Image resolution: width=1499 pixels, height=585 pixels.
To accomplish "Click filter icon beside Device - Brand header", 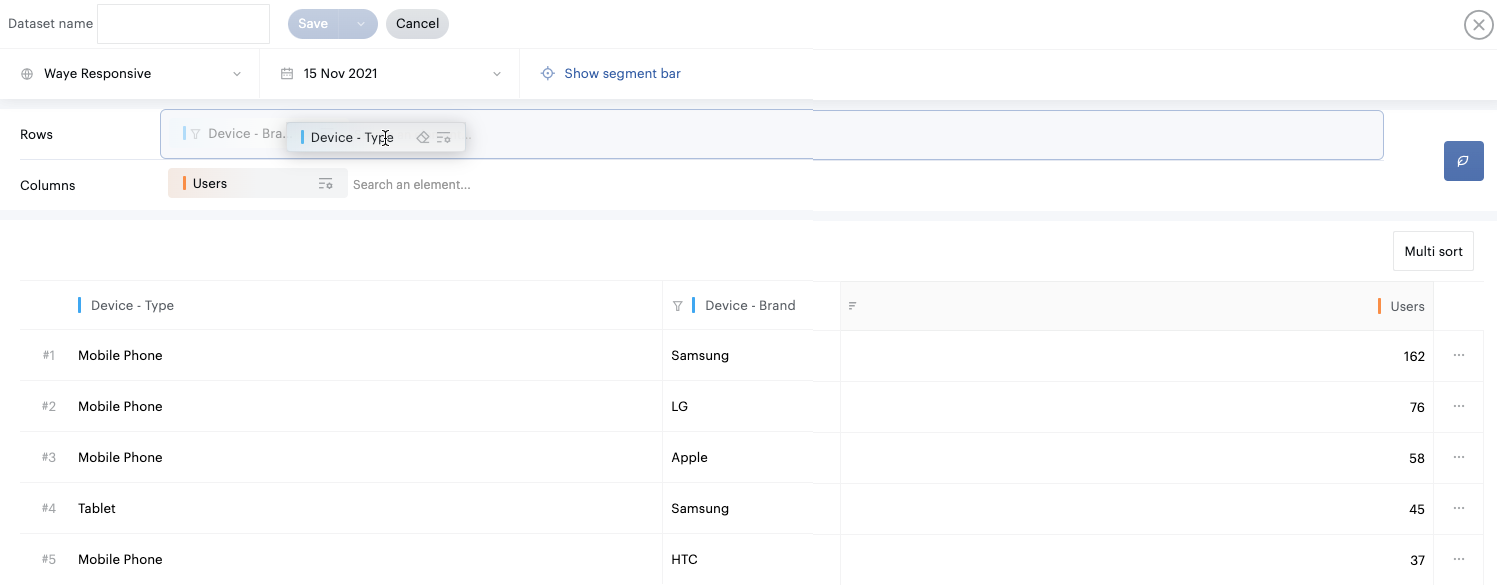I will click(678, 306).
